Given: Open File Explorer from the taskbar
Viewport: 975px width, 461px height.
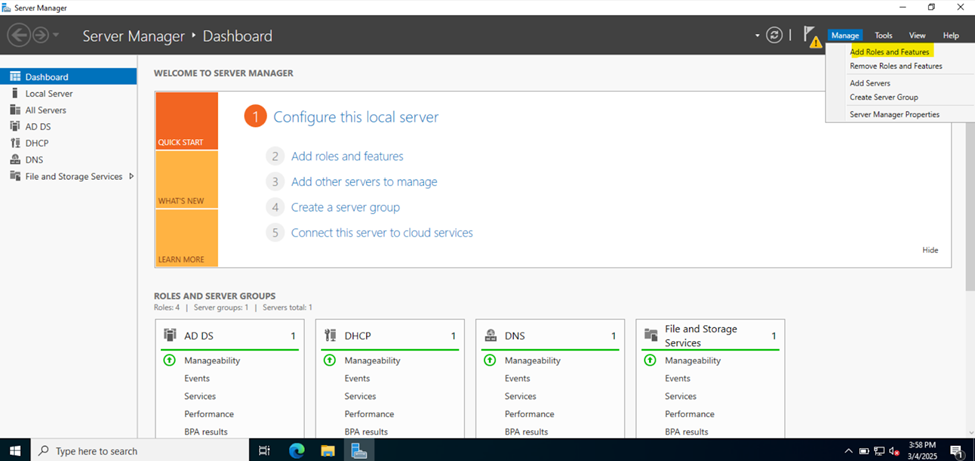Looking at the screenshot, I should click(x=328, y=450).
